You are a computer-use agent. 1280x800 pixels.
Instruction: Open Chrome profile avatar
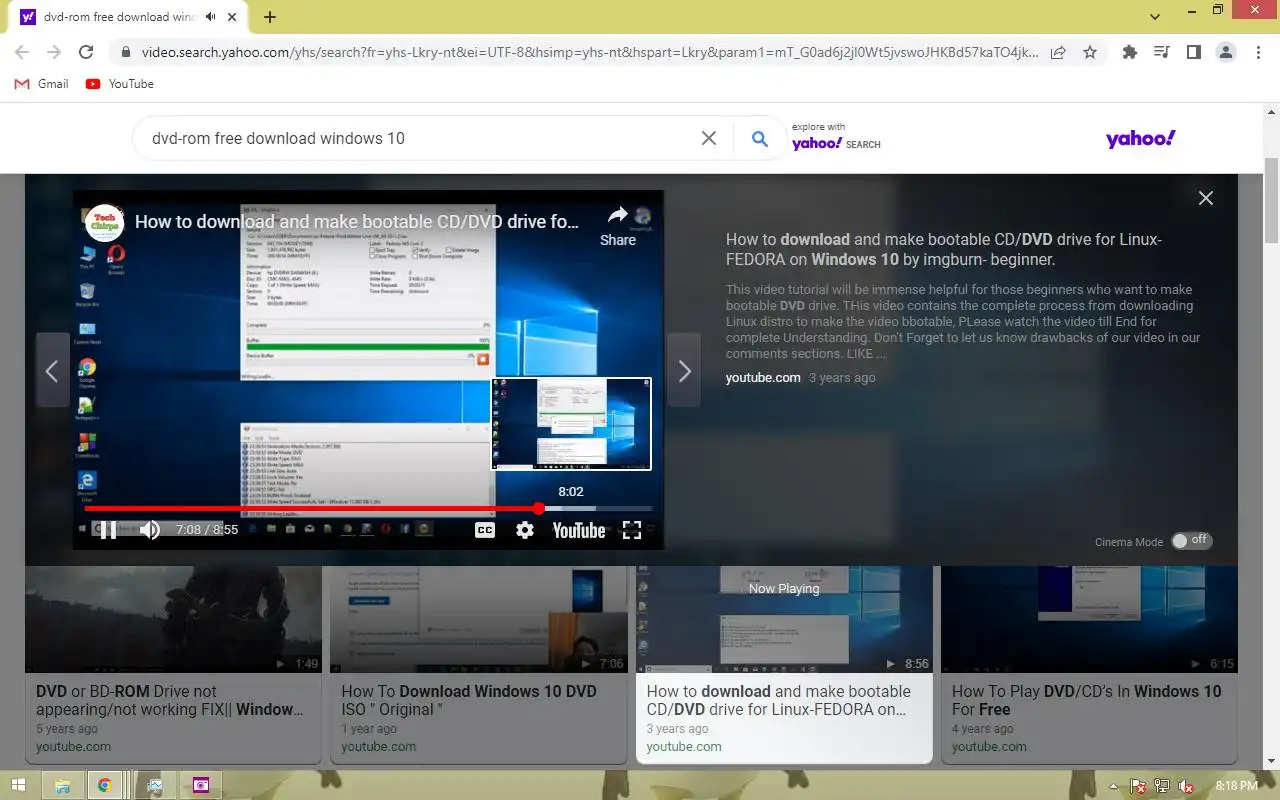[1226, 52]
